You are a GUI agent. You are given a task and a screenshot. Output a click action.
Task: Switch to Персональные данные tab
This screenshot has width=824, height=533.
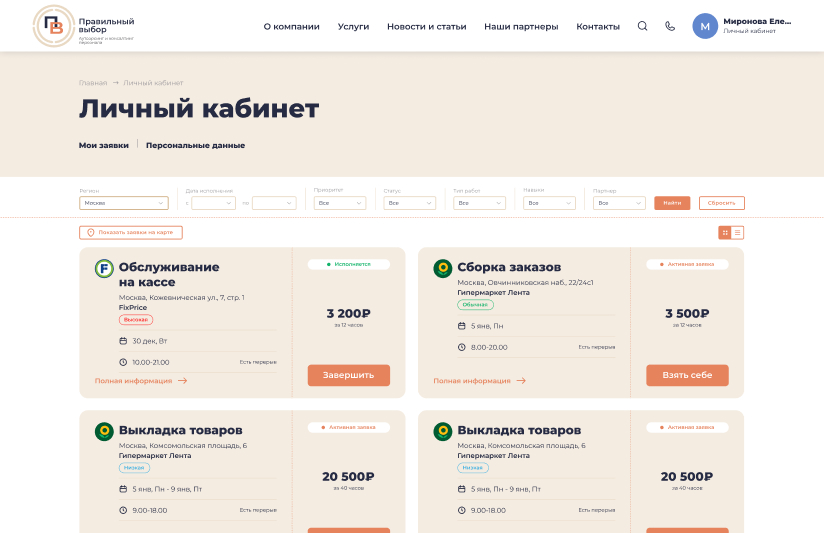click(195, 145)
